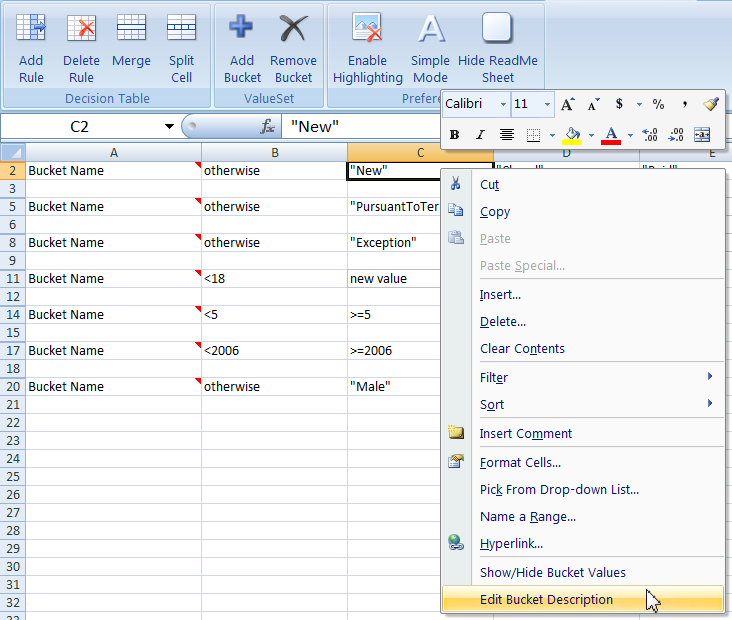Select cell containing <2006
Screen dimensions: 732x620
[274, 351]
